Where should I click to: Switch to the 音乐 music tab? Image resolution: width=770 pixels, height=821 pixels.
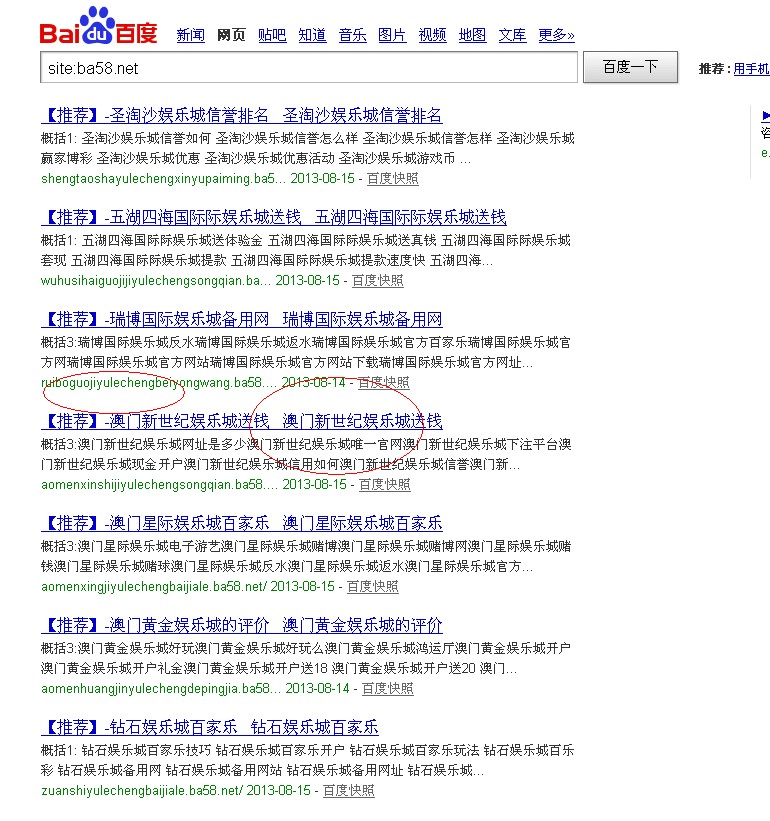click(x=352, y=35)
